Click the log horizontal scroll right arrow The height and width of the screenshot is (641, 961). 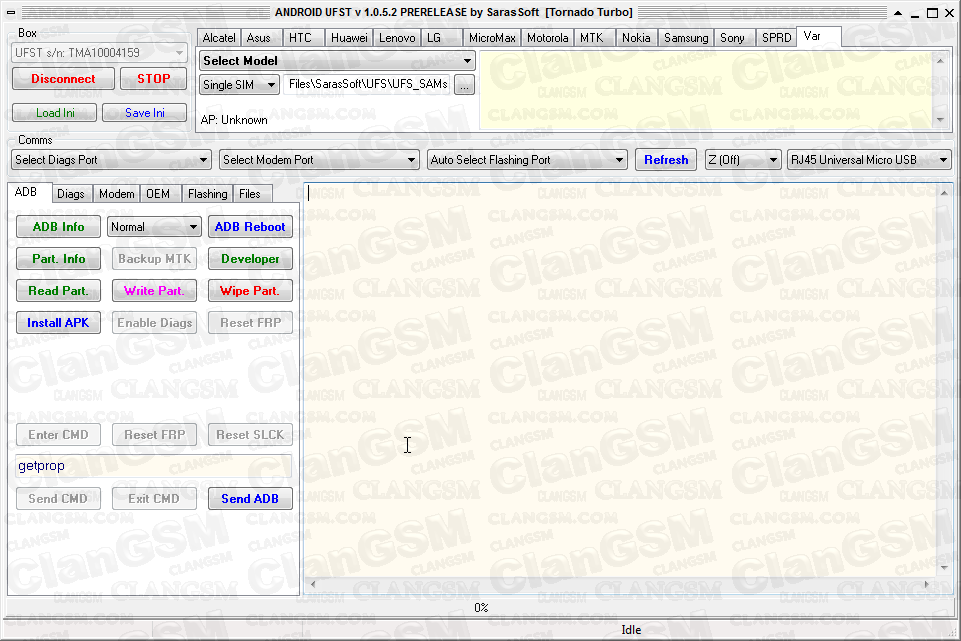[926, 584]
